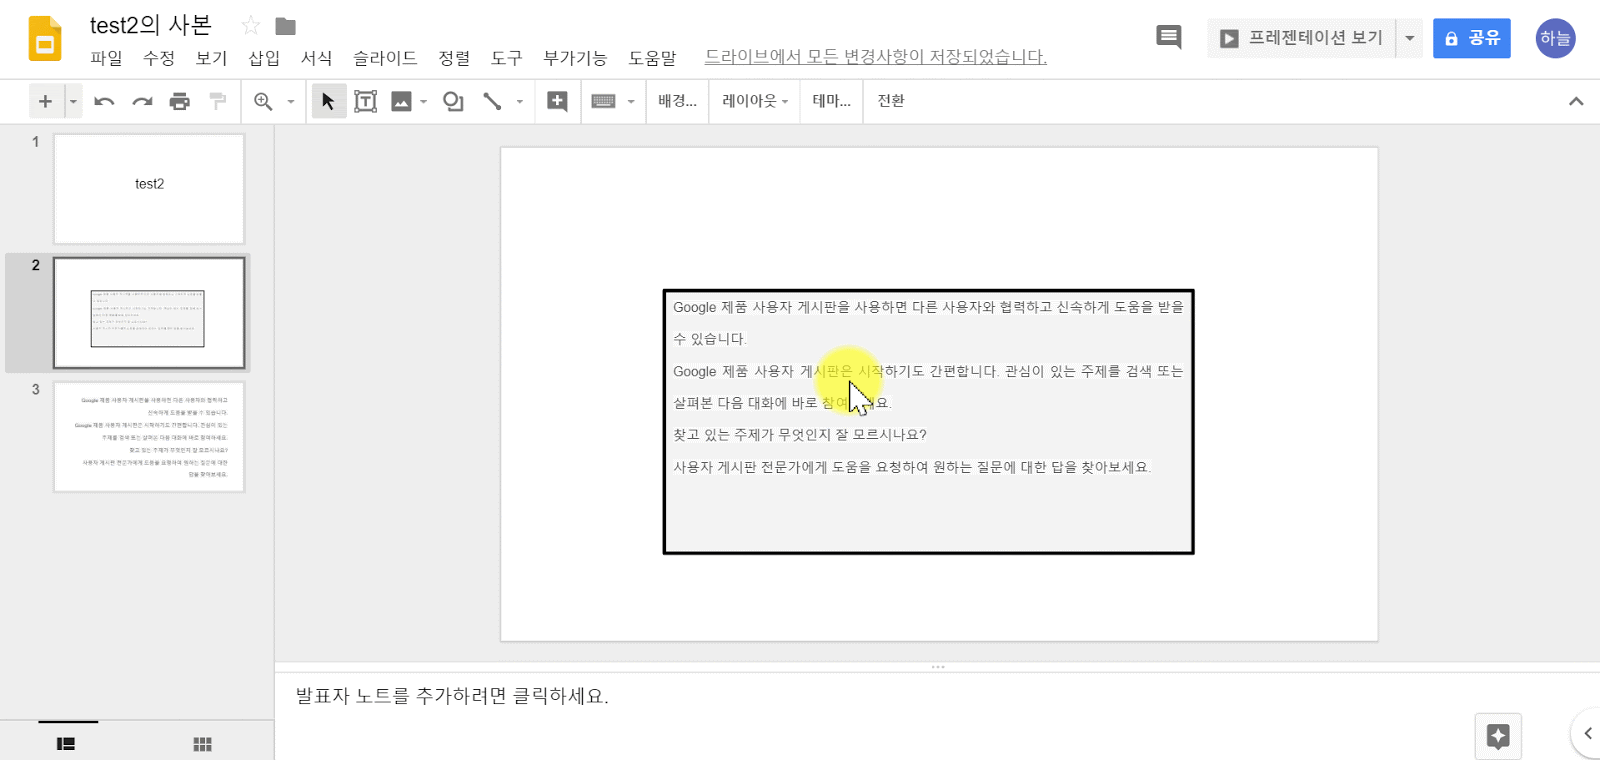Expand the new slide layout dropdown
1600x760 pixels.
click(73, 101)
